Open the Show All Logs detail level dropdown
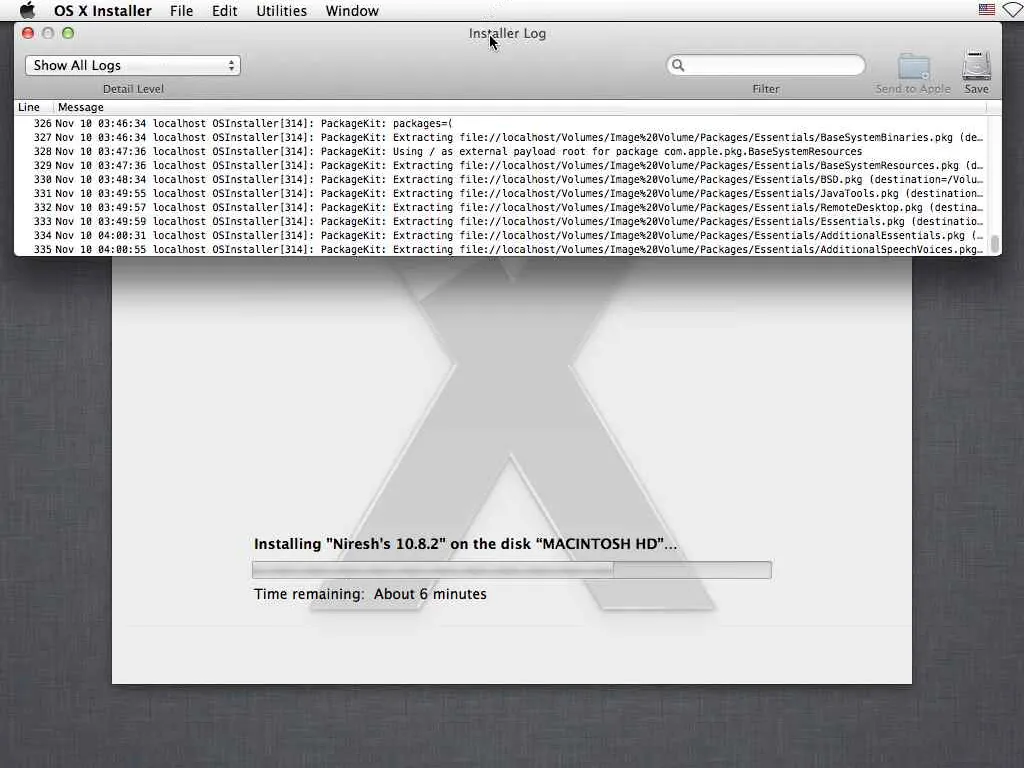This screenshot has width=1024, height=768. 133,65
